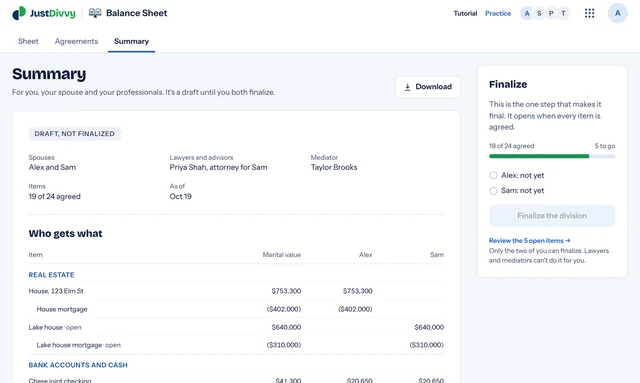Click Sam's Lake house mortgage ($310,000)

click(x=427, y=345)
